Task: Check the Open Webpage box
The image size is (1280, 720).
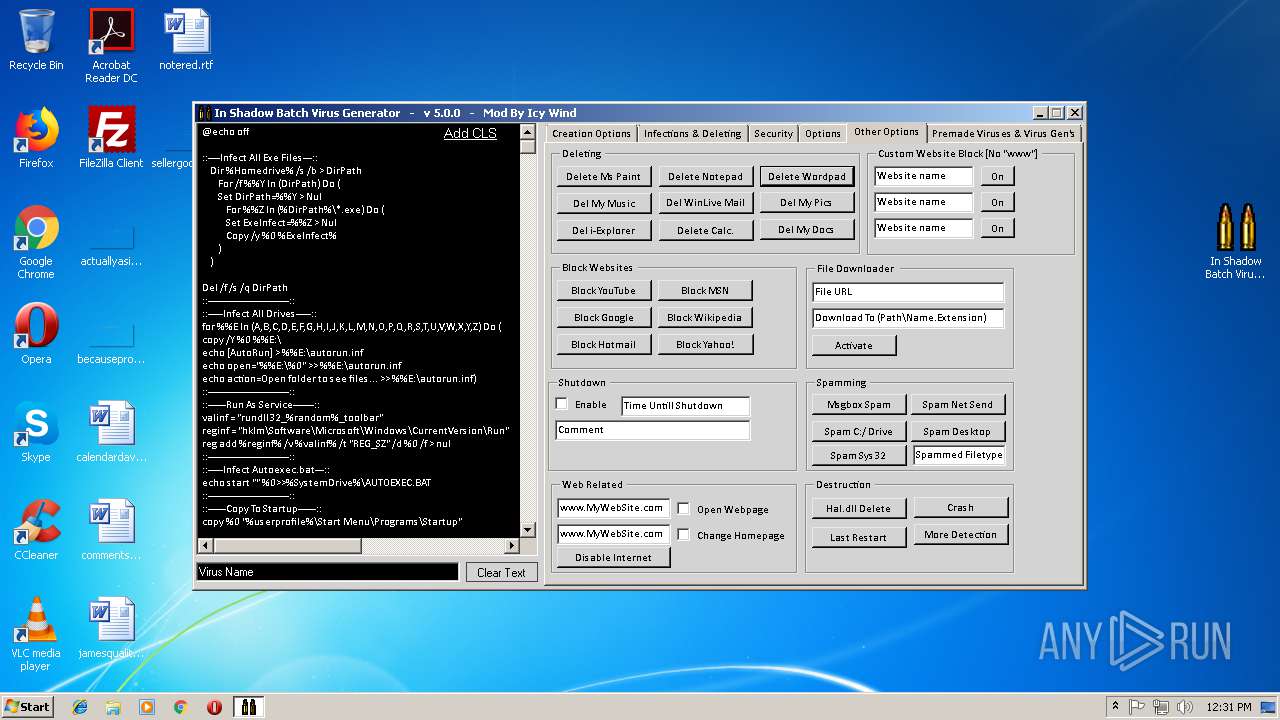Action: tap(683, 508)
